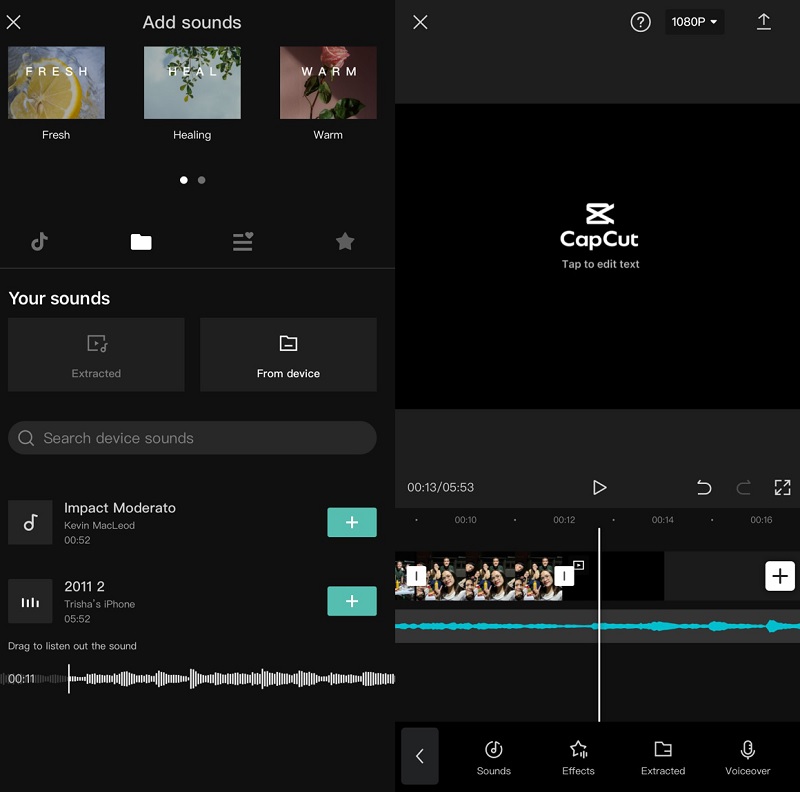The height and width of the screenshot is (792, 800).
Task: Open the 1080P resolution dropdown
Action: [694, 21]
